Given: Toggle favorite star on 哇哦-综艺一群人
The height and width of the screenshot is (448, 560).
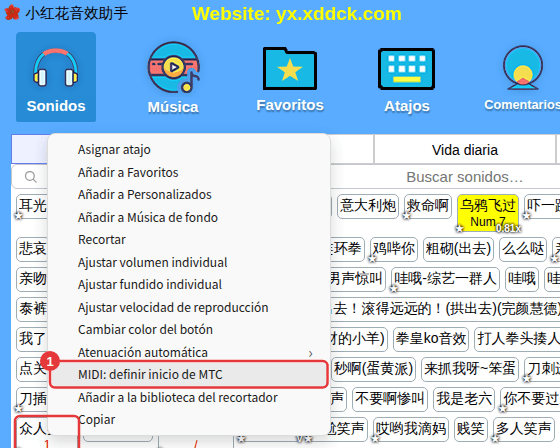Looking at the screenshot, I should pos(394,289).
